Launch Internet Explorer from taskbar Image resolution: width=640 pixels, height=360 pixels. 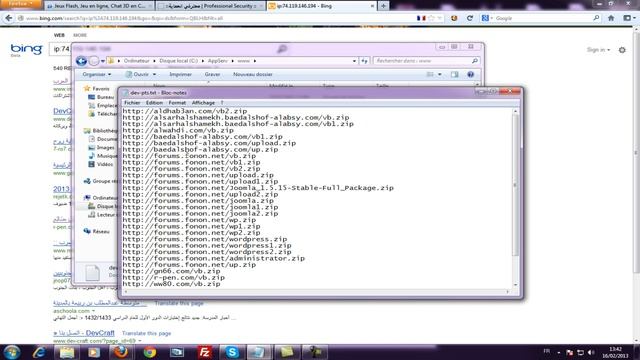[x=39, y=352]
